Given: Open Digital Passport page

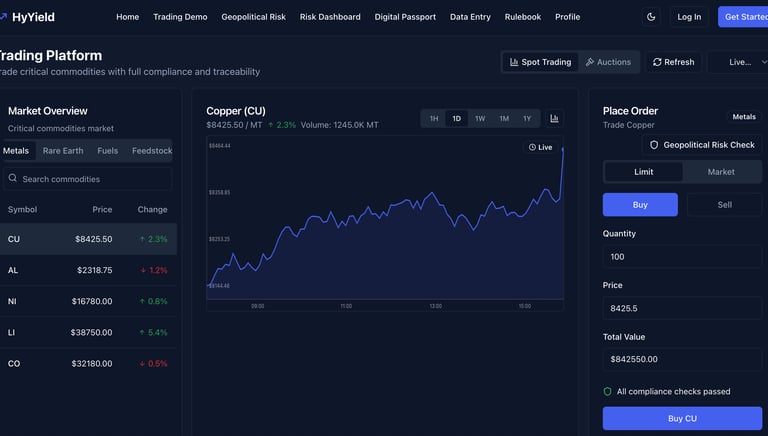Looking at the screenshot, I should pyautogui.click(x=405, y=17).
